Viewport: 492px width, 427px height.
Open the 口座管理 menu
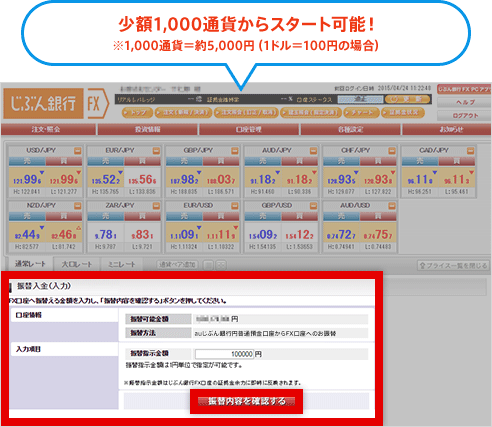click(x=249, y=129)
